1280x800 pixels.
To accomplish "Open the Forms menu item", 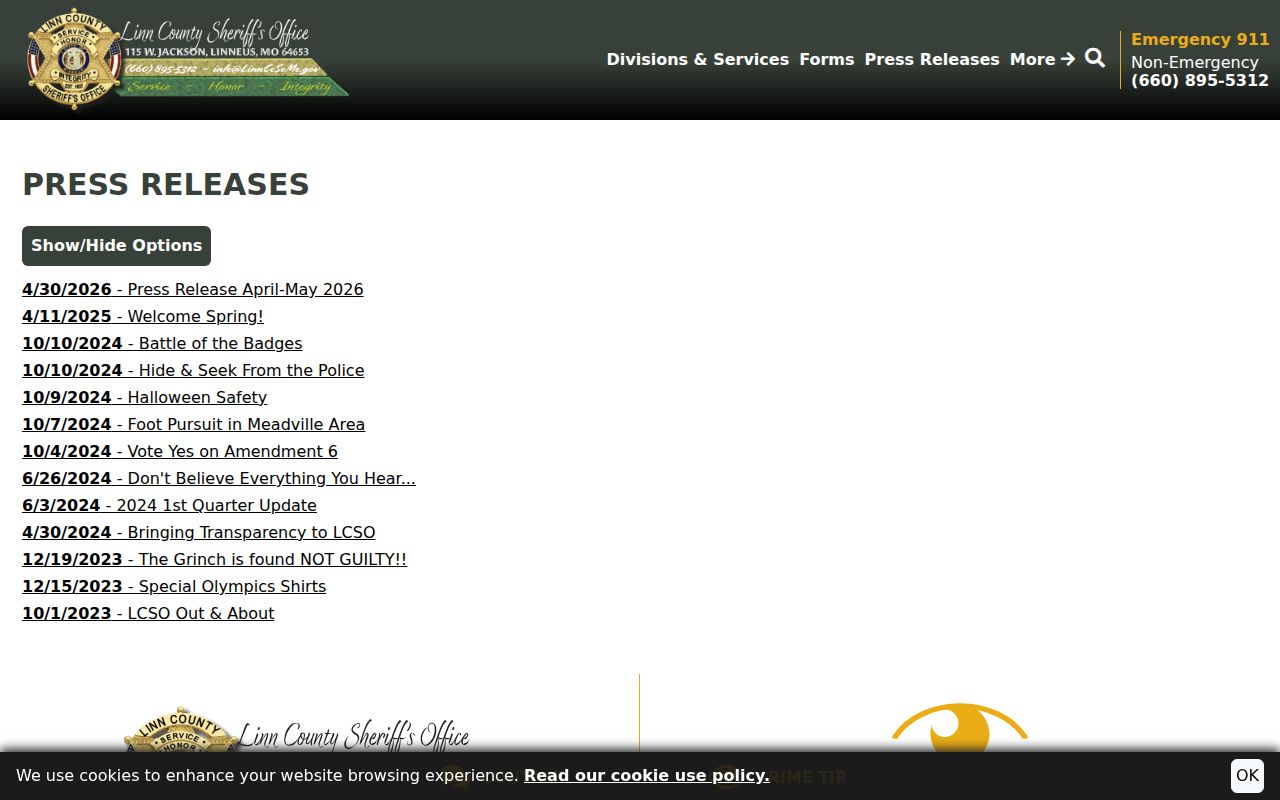I will click(826, 59).
